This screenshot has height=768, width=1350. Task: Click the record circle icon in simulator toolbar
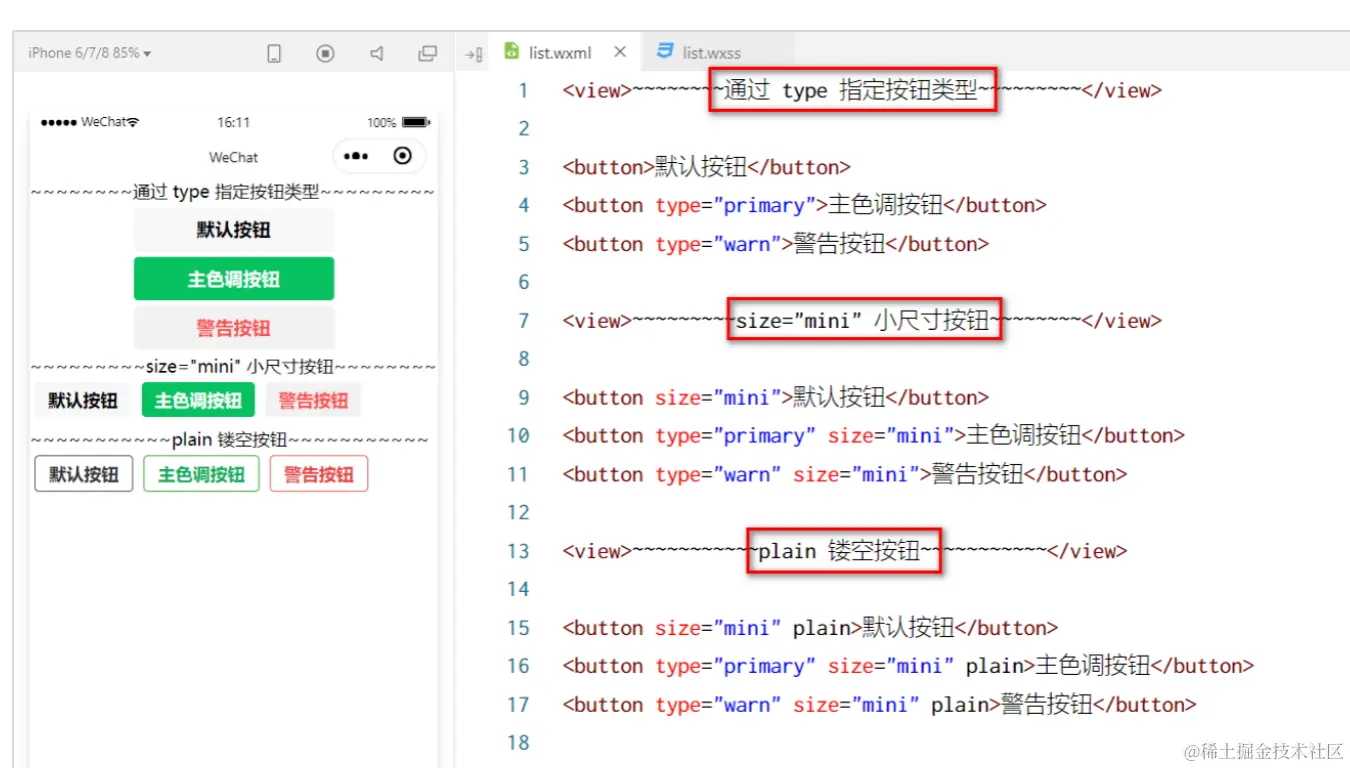pyautogui.click(x=325, y=54)
